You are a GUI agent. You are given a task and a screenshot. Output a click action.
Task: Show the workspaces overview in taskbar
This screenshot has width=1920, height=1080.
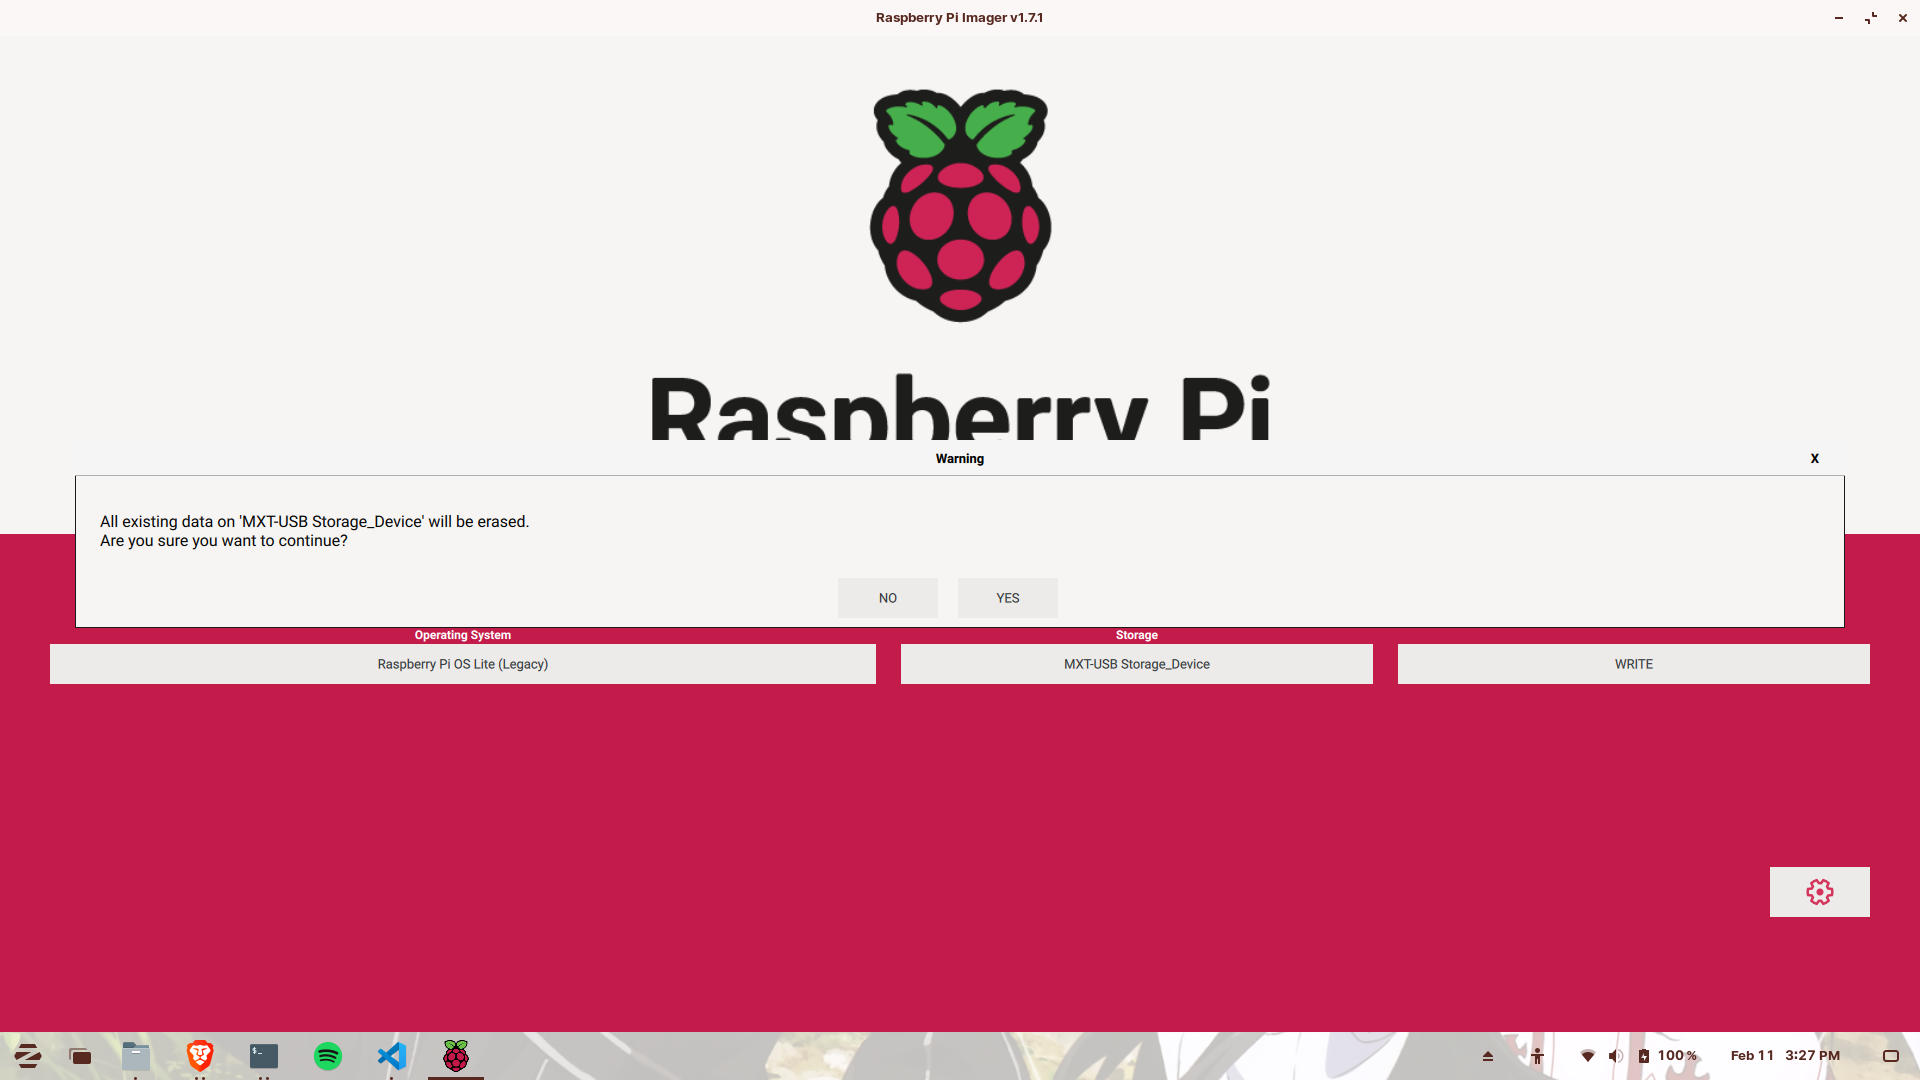(x=80, y=1056)
